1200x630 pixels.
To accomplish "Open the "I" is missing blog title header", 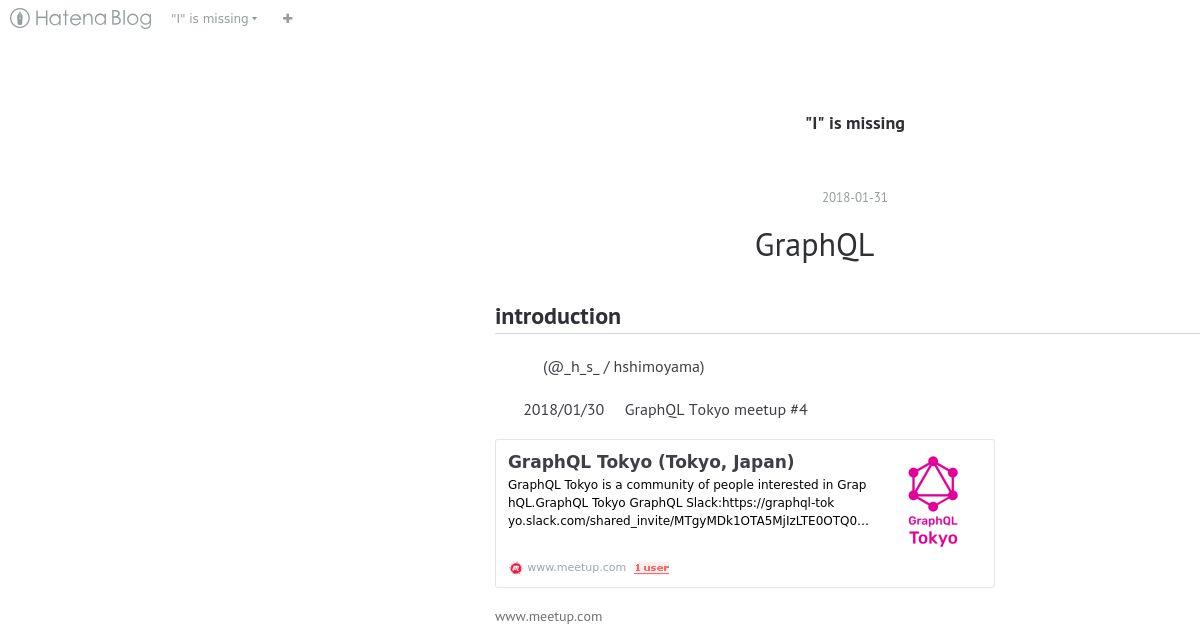I will (x=854, y=123).
